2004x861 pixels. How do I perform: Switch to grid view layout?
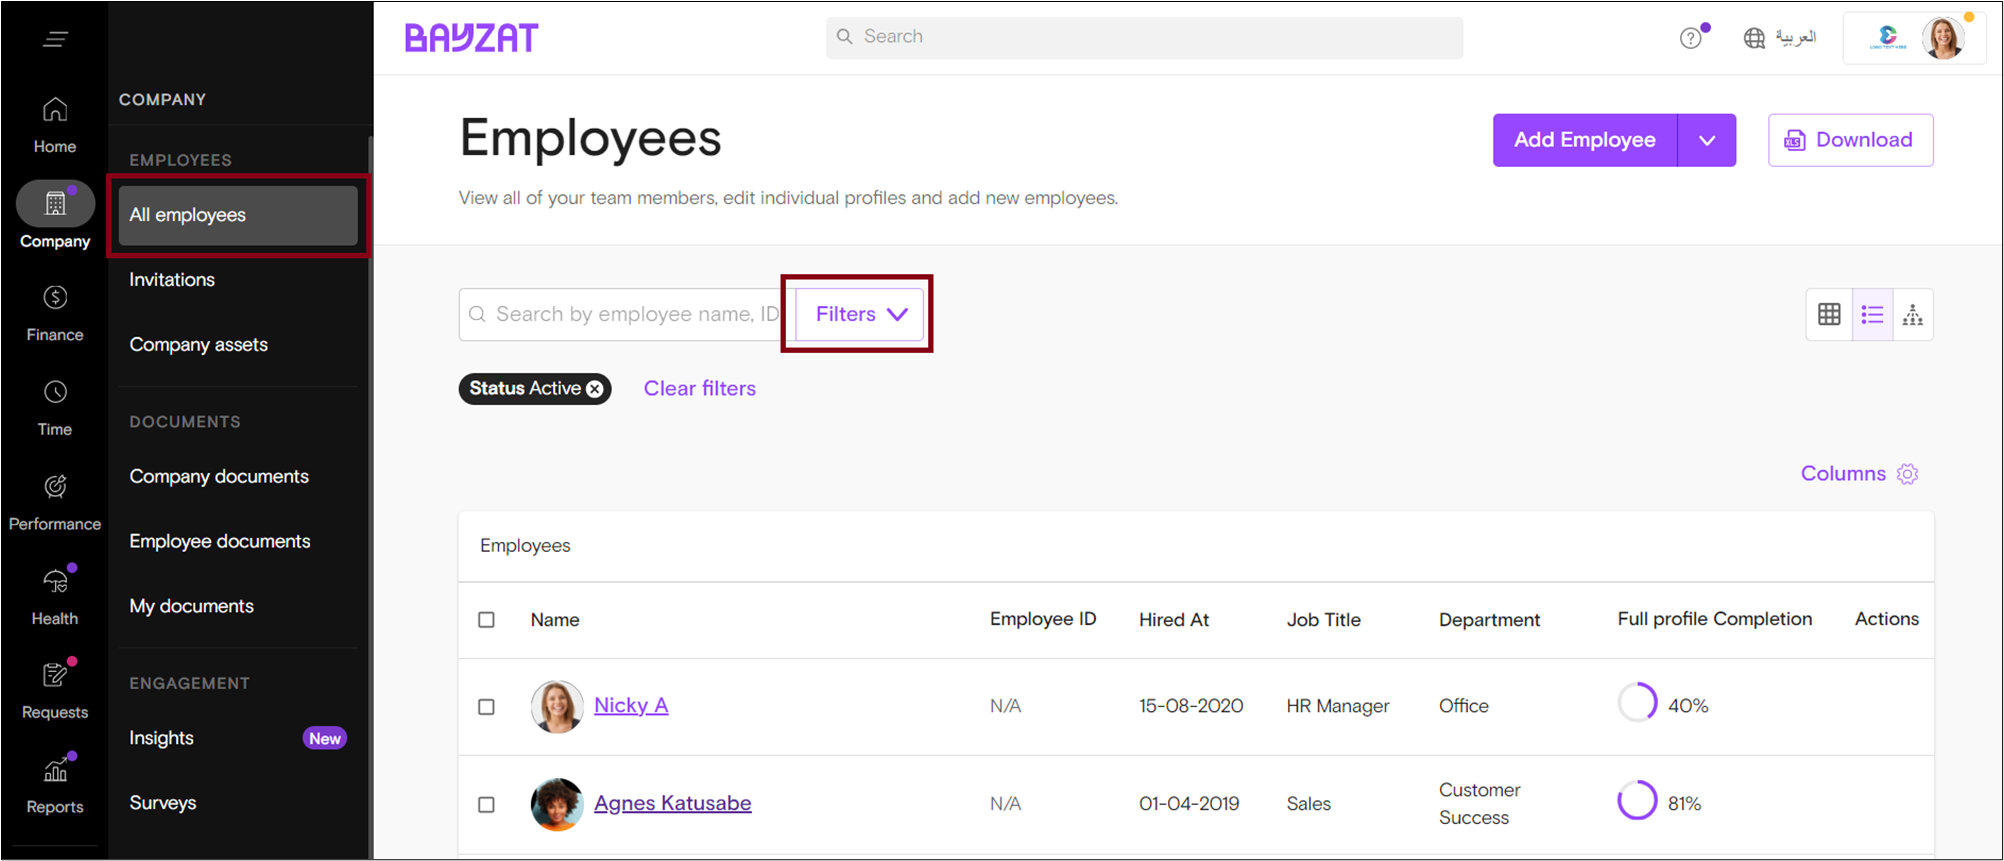tap(1829, 314)
